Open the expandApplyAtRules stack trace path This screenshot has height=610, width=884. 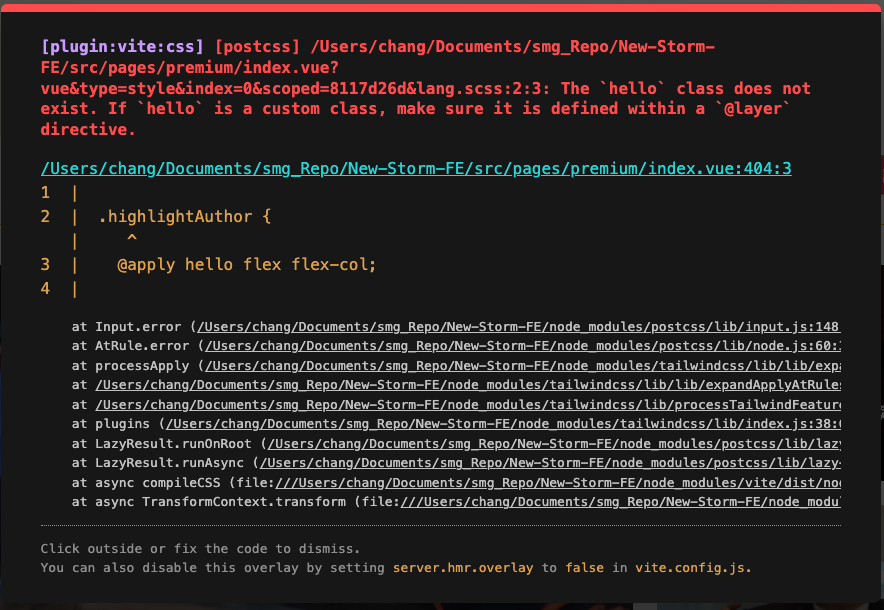click(468, 385)
